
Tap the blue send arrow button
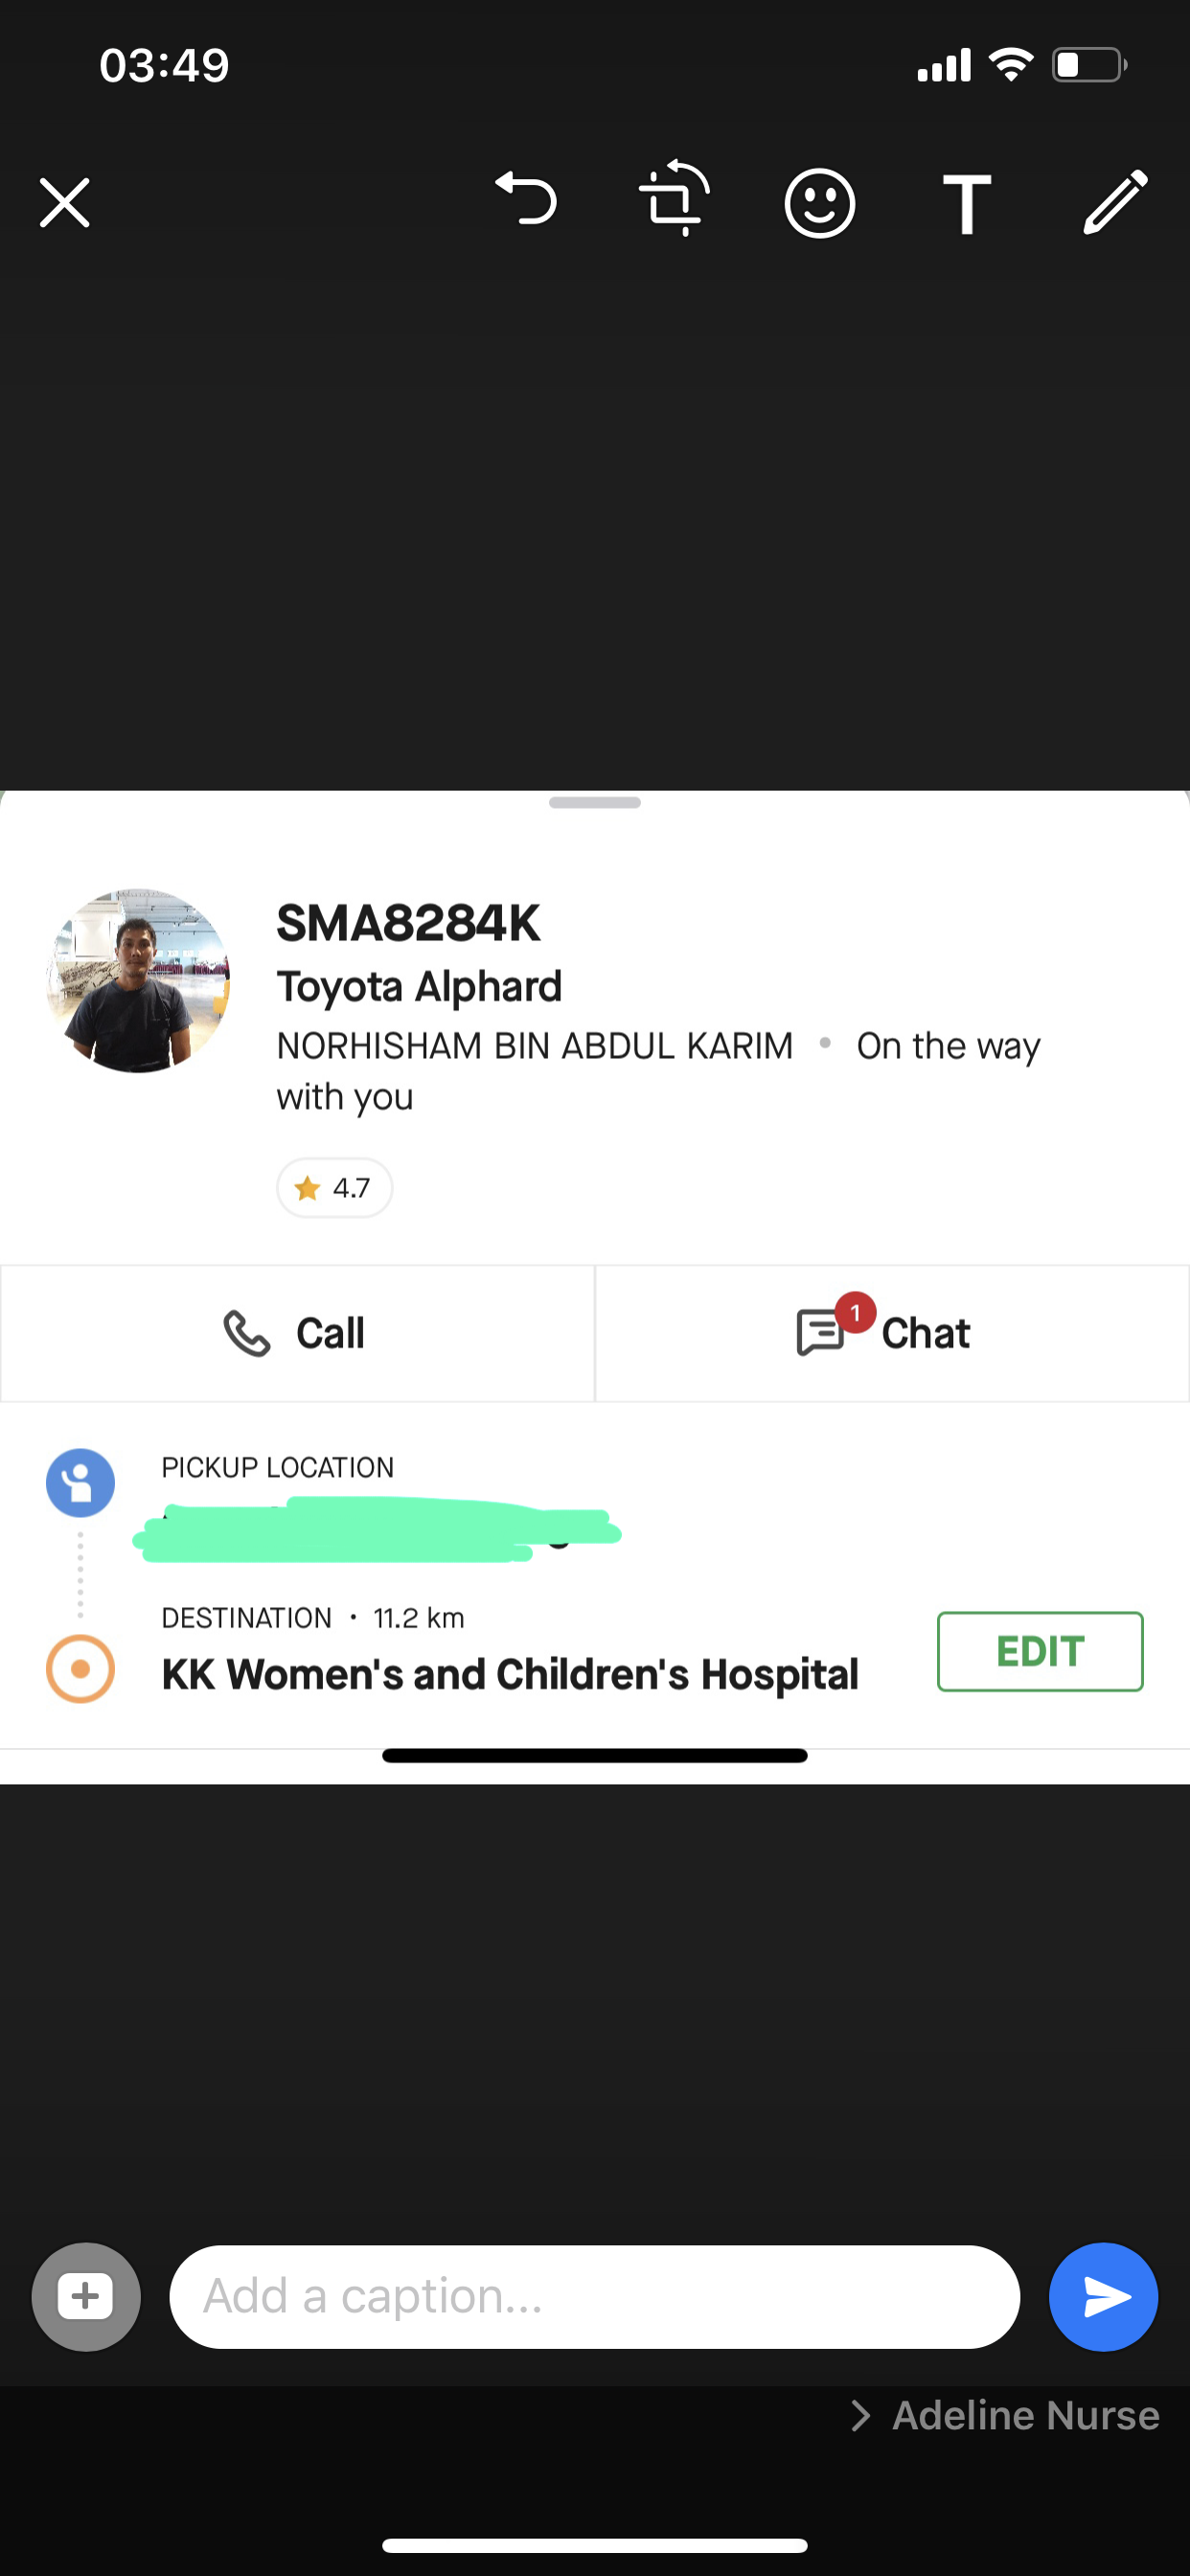(1103, 2297)
